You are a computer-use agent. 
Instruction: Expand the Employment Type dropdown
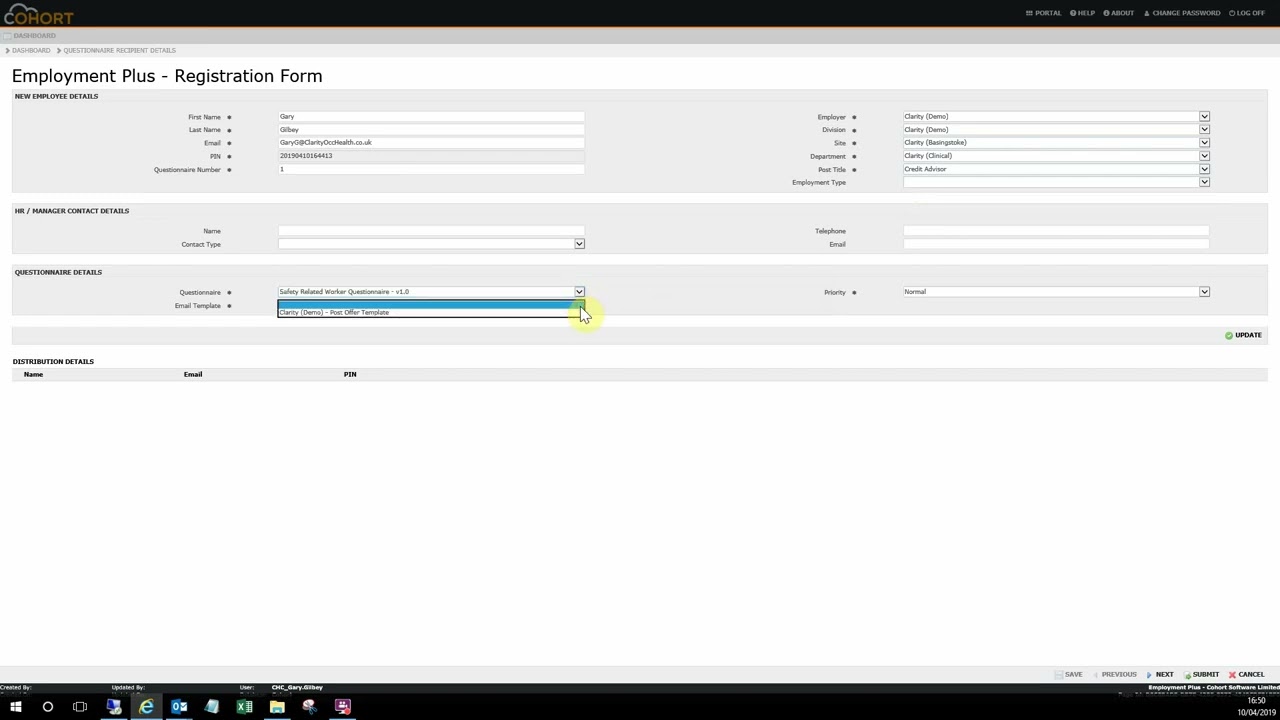(1204, 182)
